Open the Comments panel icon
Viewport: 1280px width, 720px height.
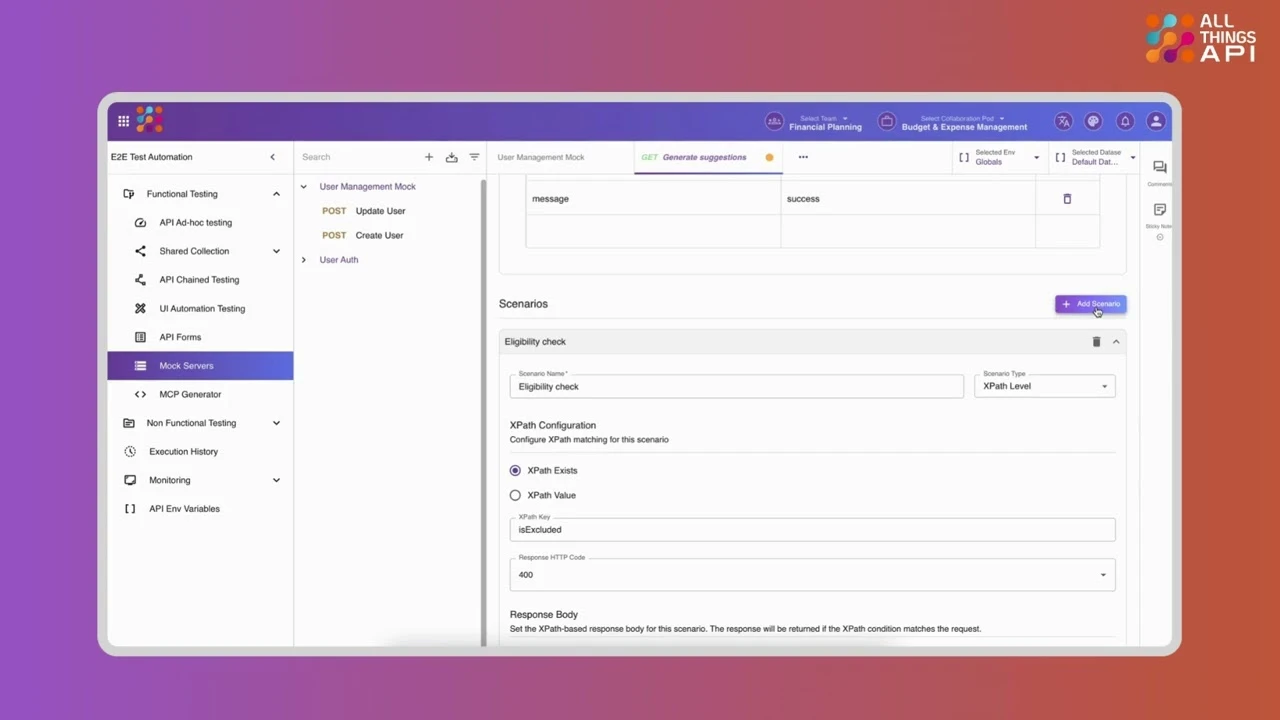tap(1159, 168)
